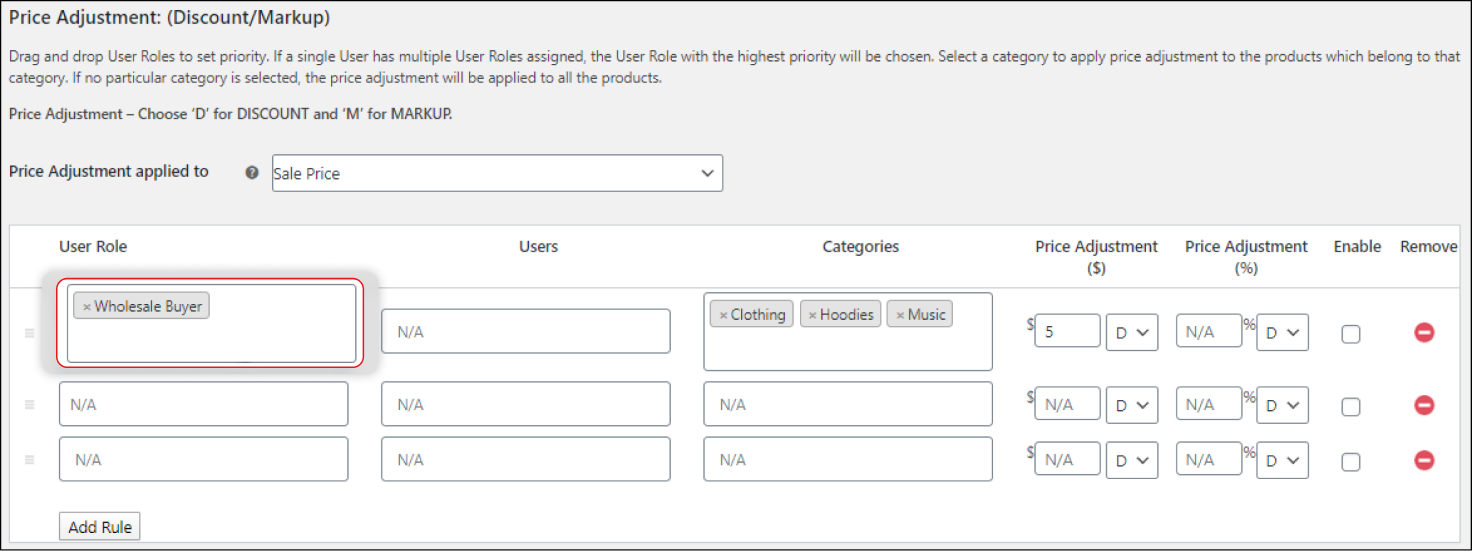Delete the third rule using red minus icon
The height and width of the screenshot is (551, 1472).
coord(1424,460)
